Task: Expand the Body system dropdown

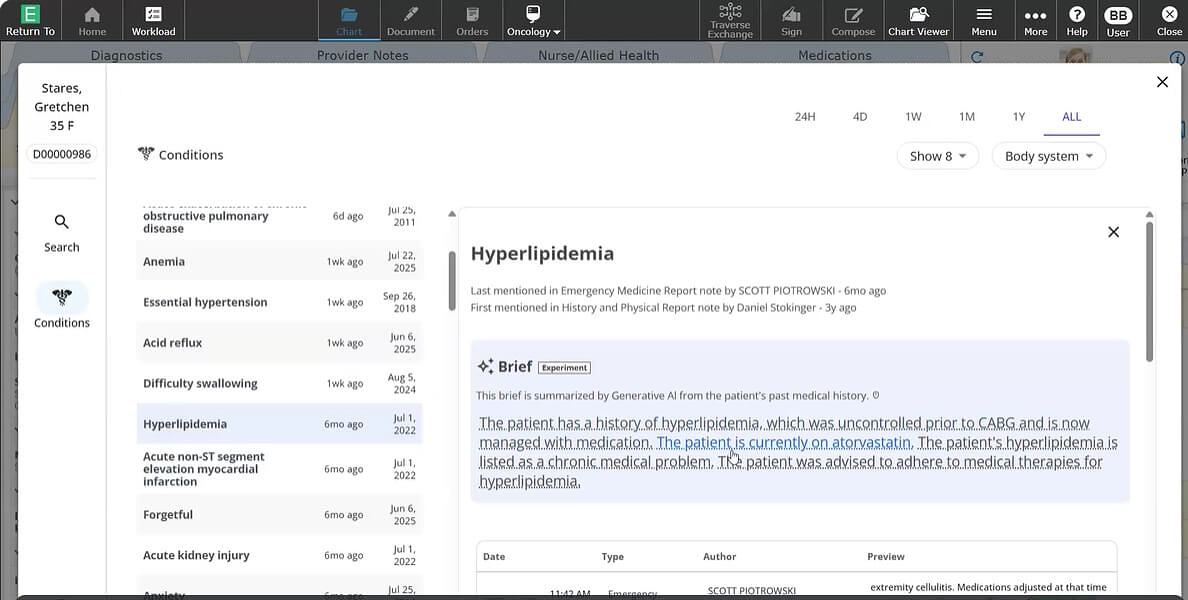Action: tap(1048, 155)
